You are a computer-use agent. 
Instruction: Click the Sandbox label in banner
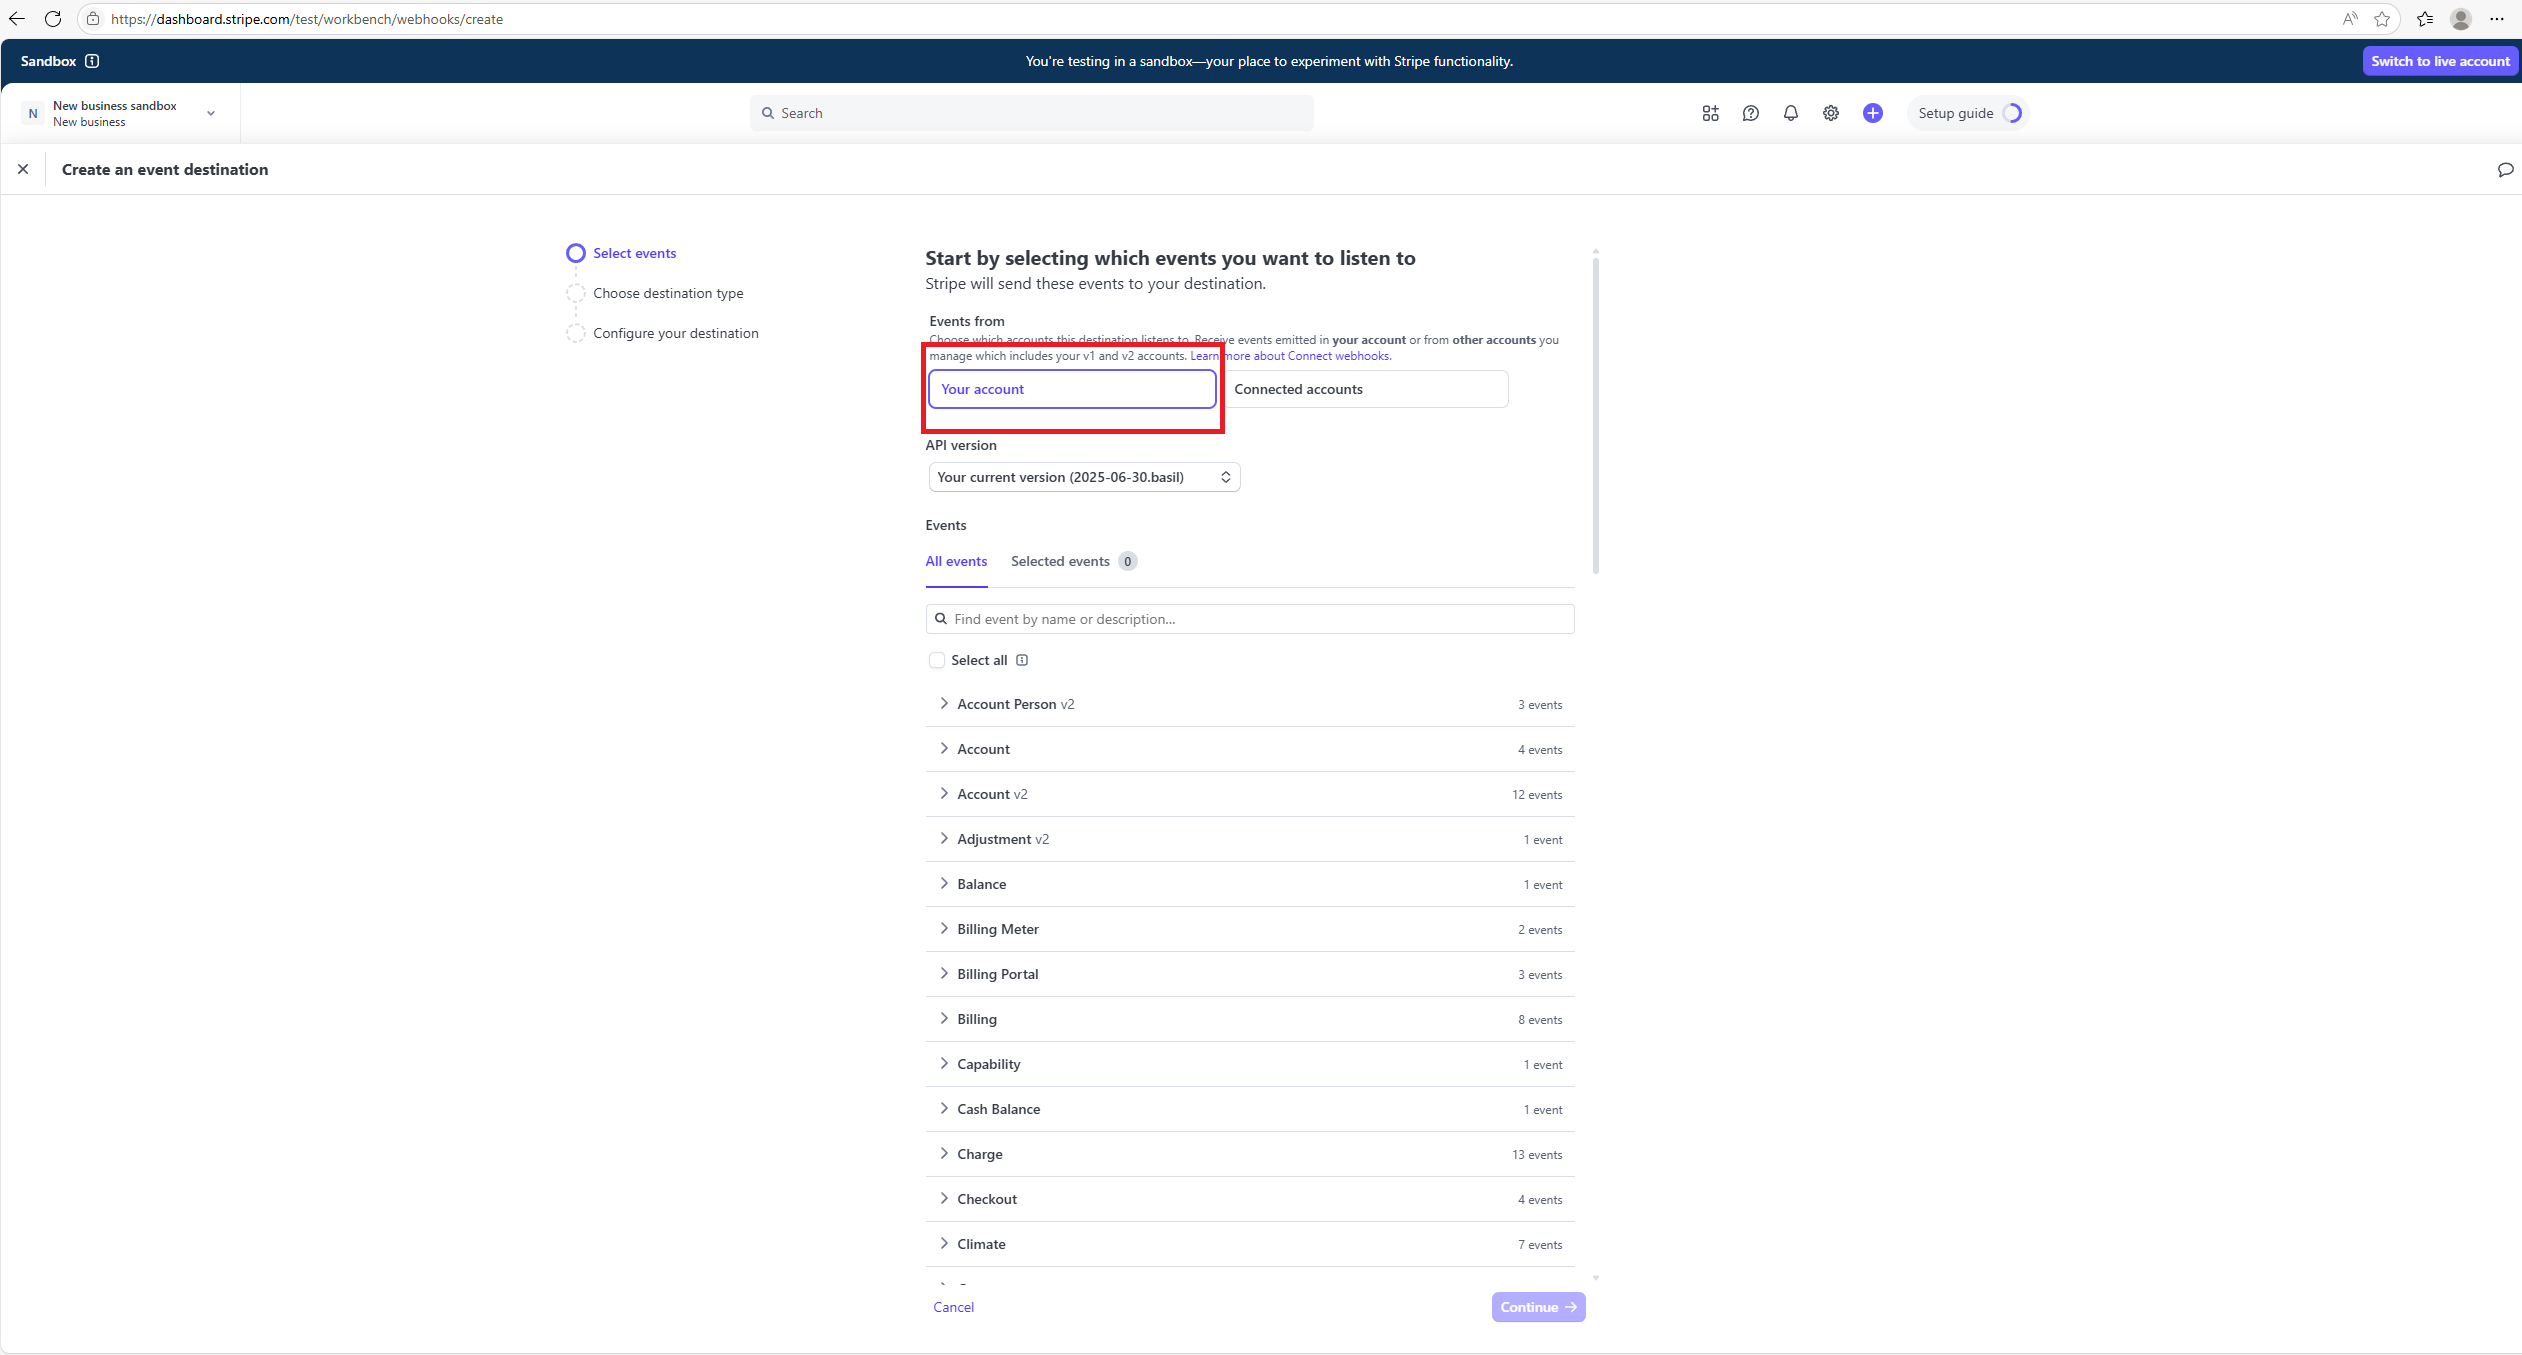(x=48, y=61)
